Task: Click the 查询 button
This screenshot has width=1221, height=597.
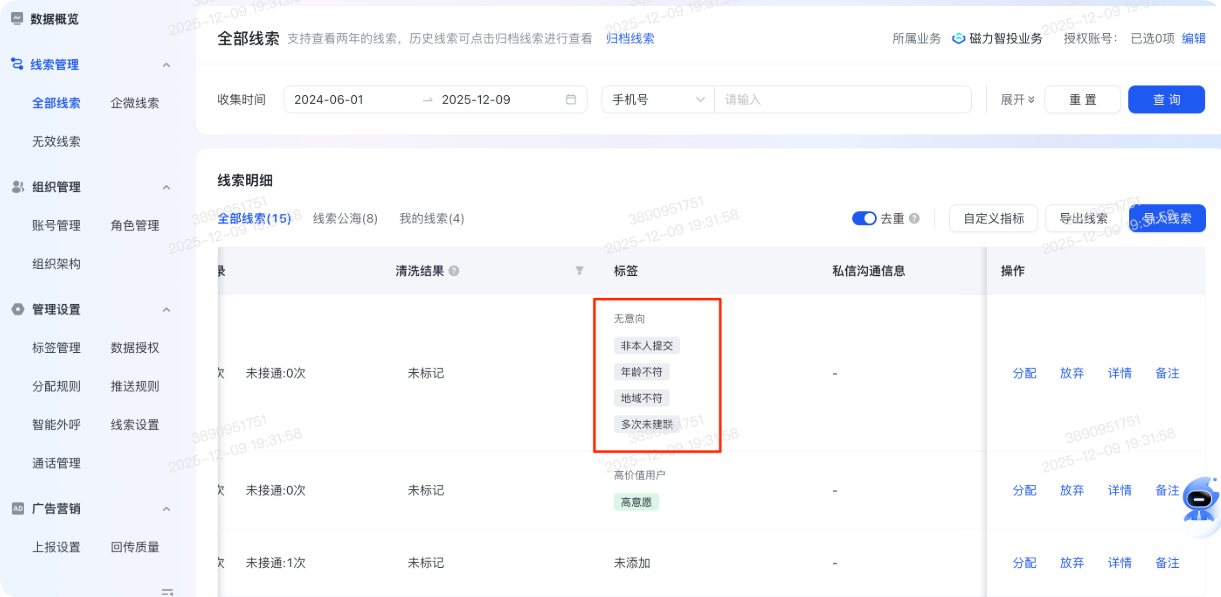Action: (x=1166, y=100)
